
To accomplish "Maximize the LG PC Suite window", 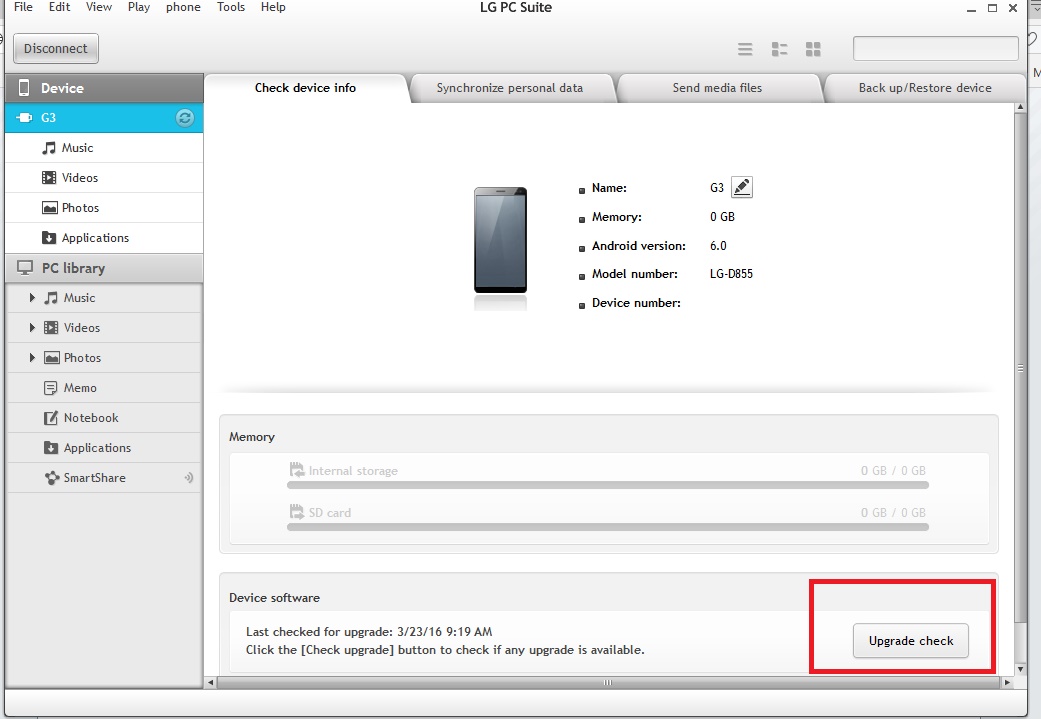I will (x=993, y=8).
